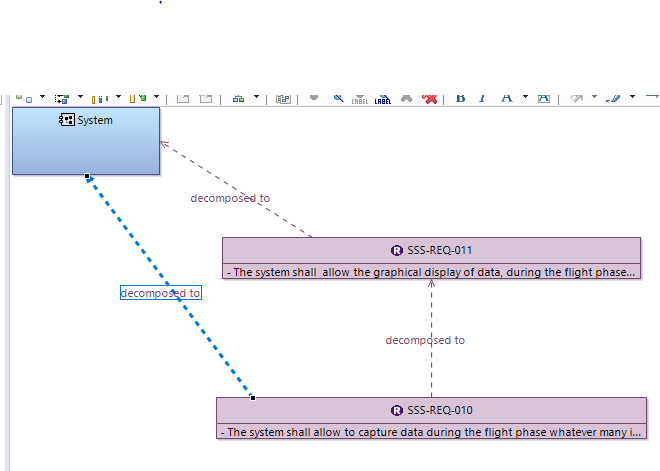This screenshot has width=660, height=471.
Task: Click the second greyed-out page icon
Action: point(206,99)
